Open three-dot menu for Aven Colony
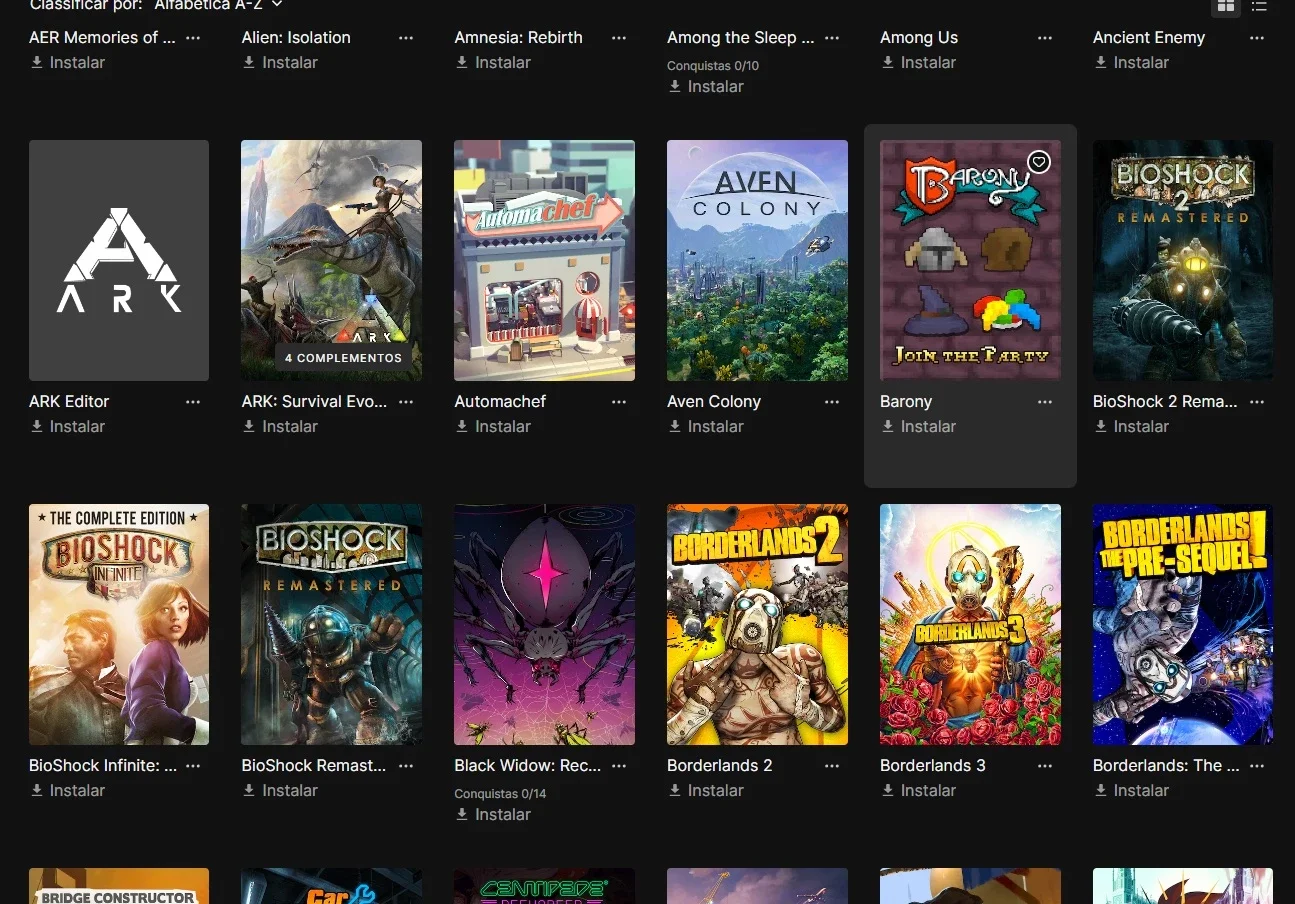Screen dimensions: 1295x904 coord(832,402)
